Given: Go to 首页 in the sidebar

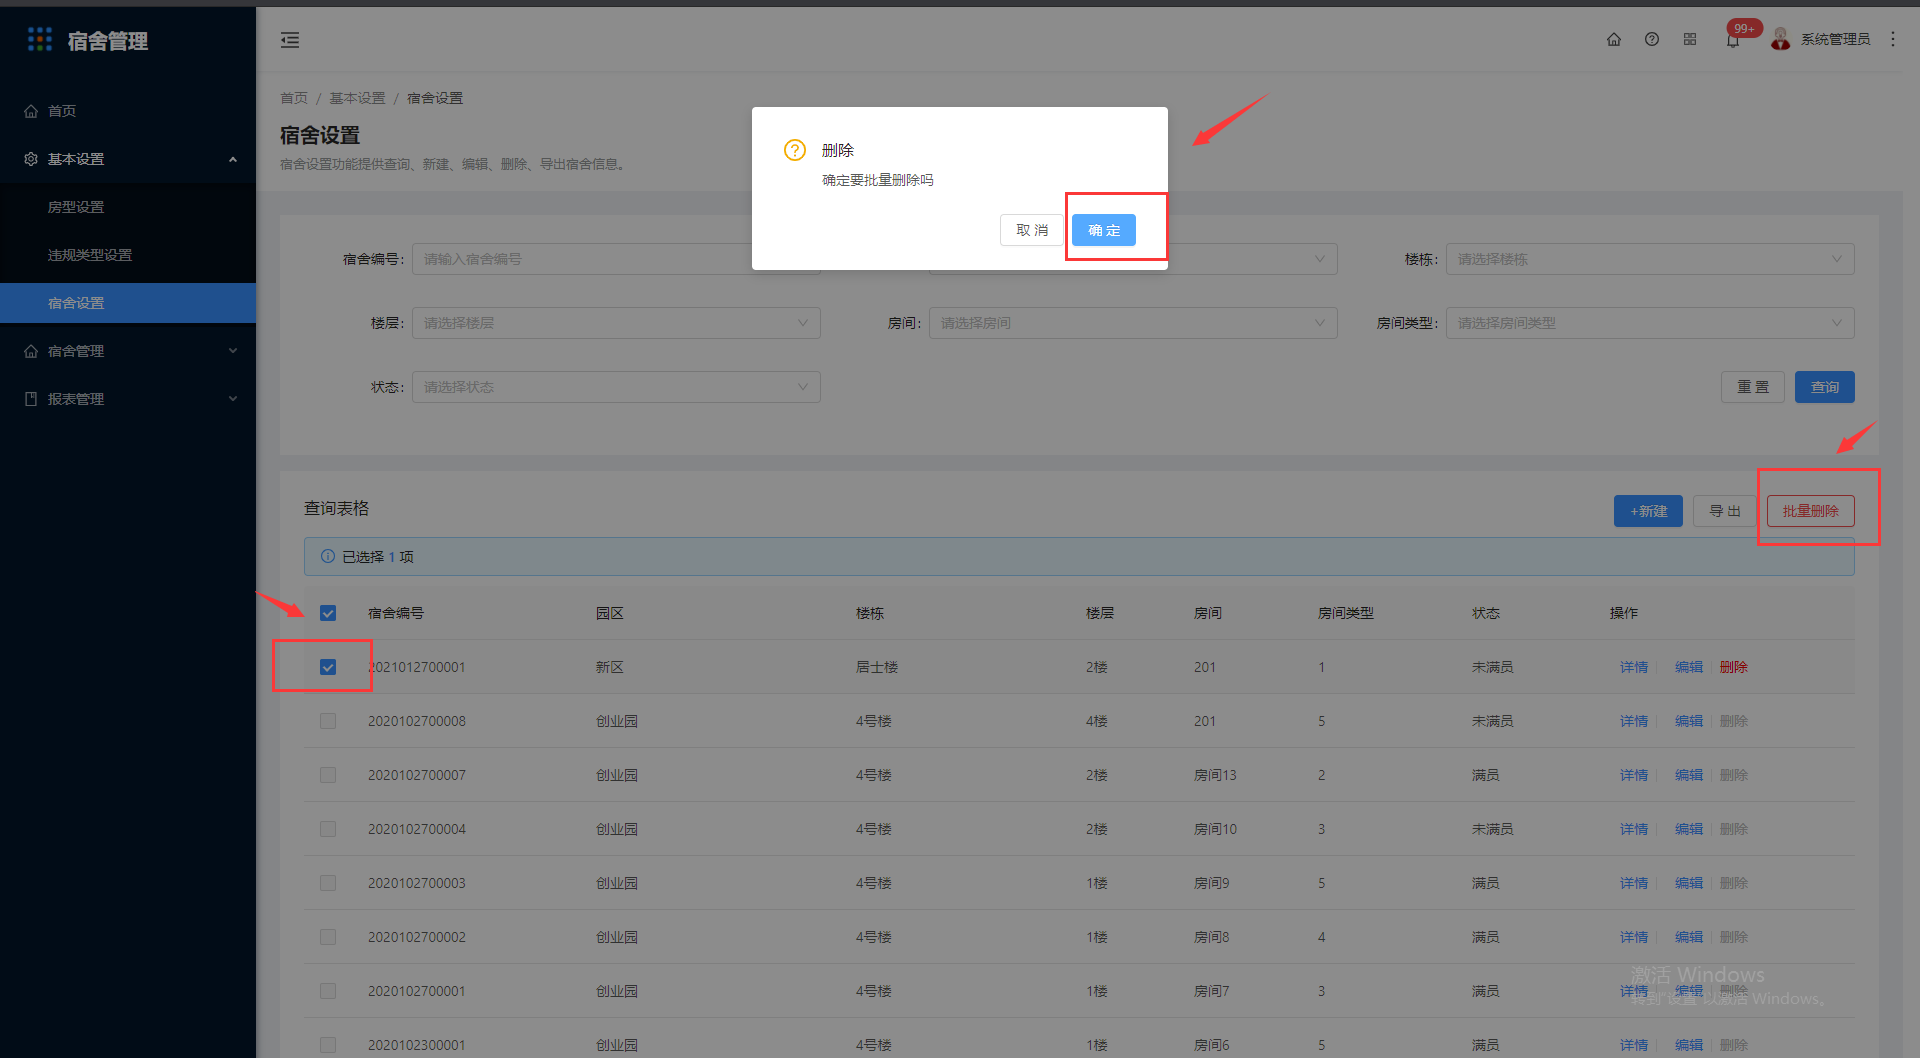Looking at the screenshot, I should point(128,111).
